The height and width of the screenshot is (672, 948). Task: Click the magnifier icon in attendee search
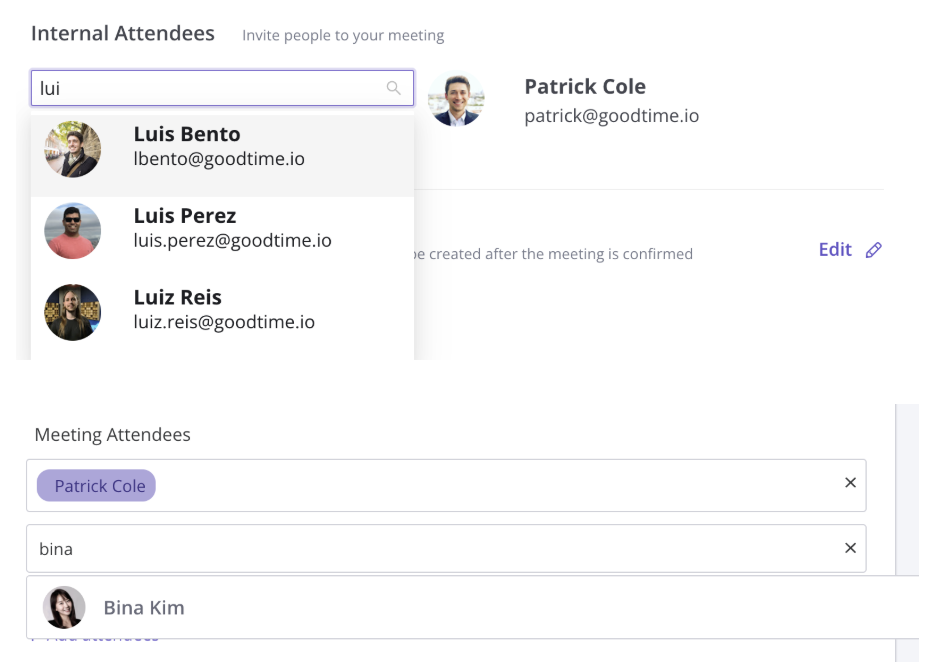394,88
